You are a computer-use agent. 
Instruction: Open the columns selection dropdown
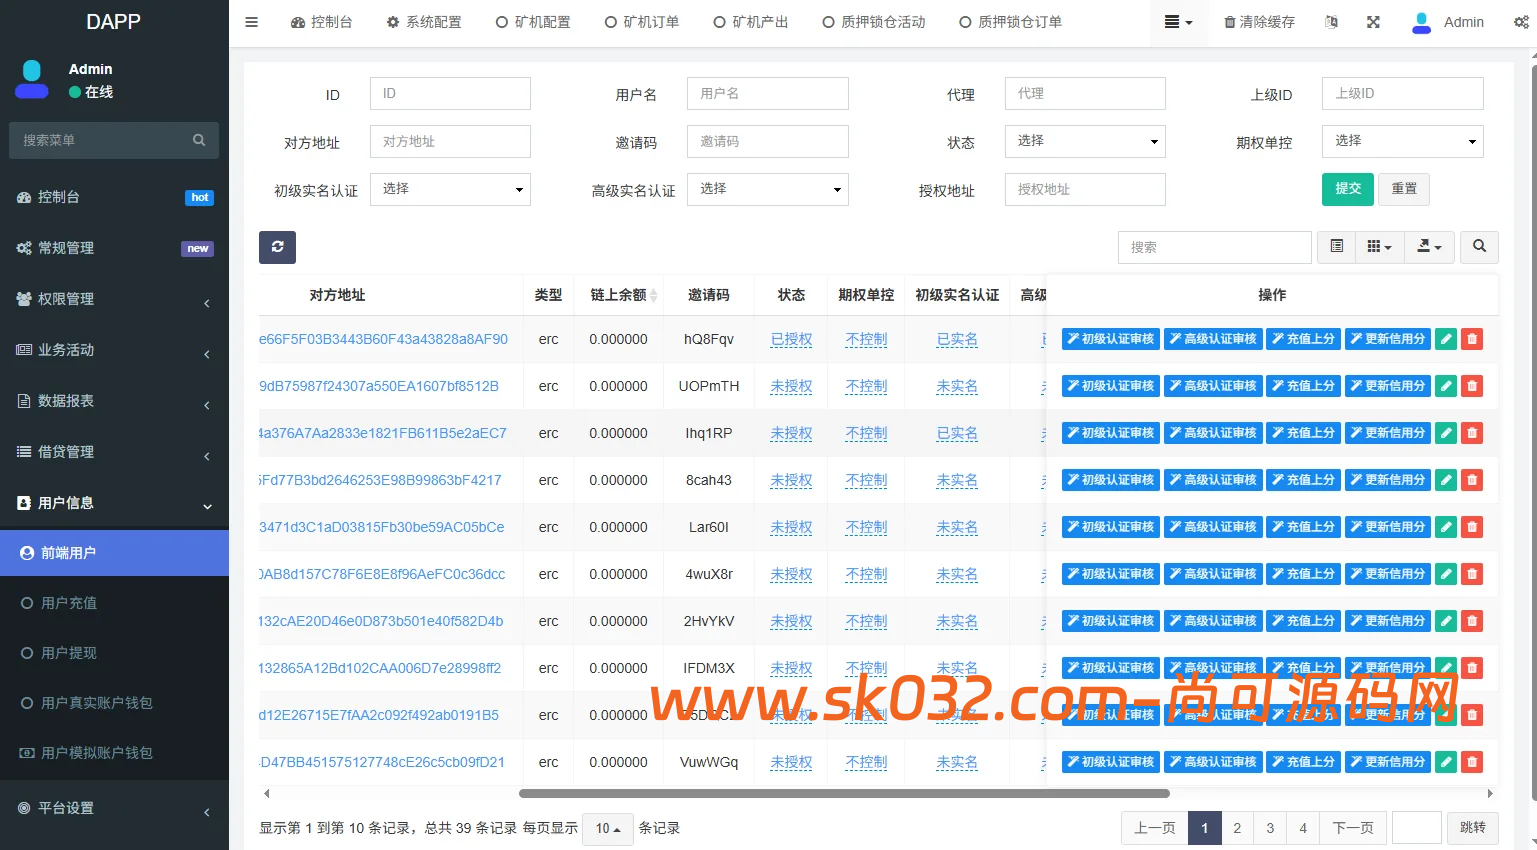click(x=1379, y=246)
